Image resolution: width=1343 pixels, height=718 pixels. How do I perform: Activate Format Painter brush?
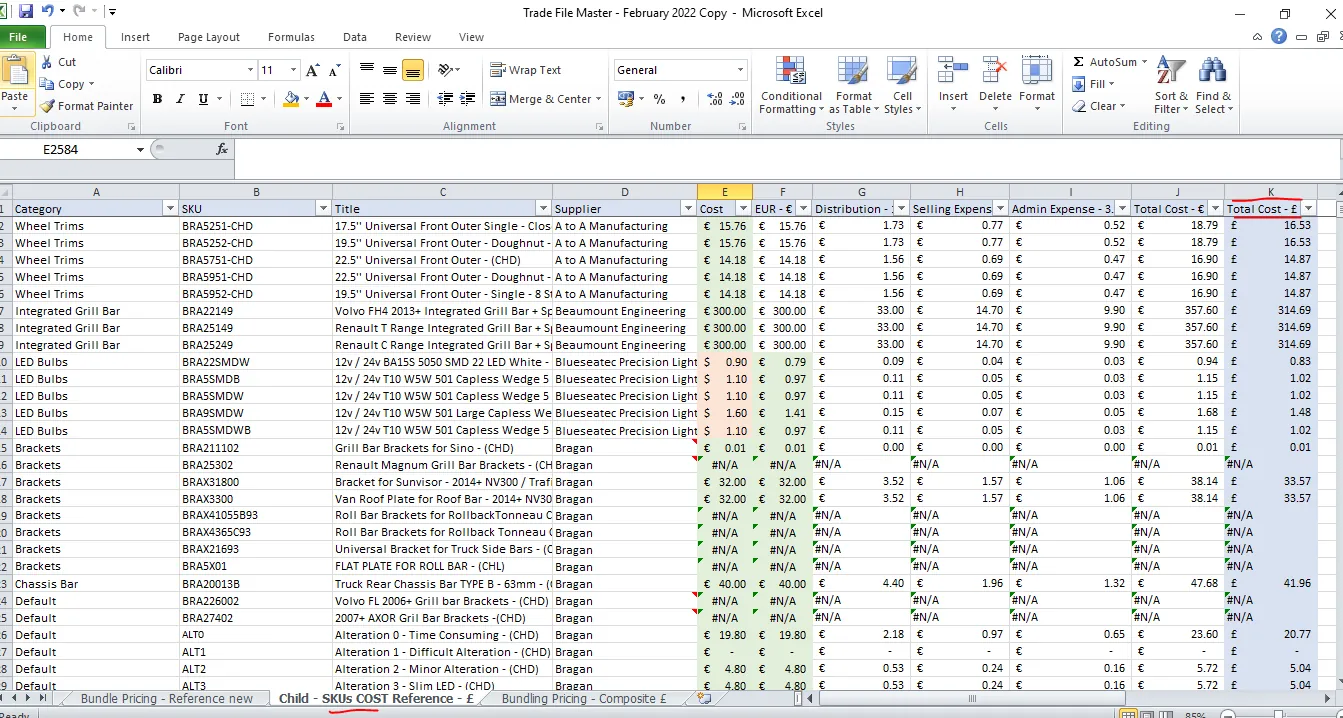[87, 106]
